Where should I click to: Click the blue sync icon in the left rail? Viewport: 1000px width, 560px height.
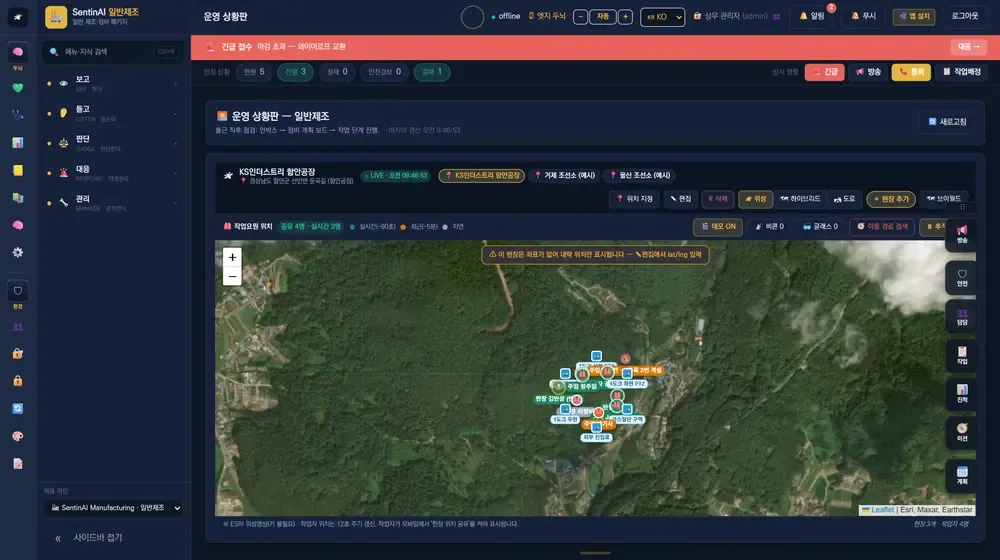click(17, 409)
